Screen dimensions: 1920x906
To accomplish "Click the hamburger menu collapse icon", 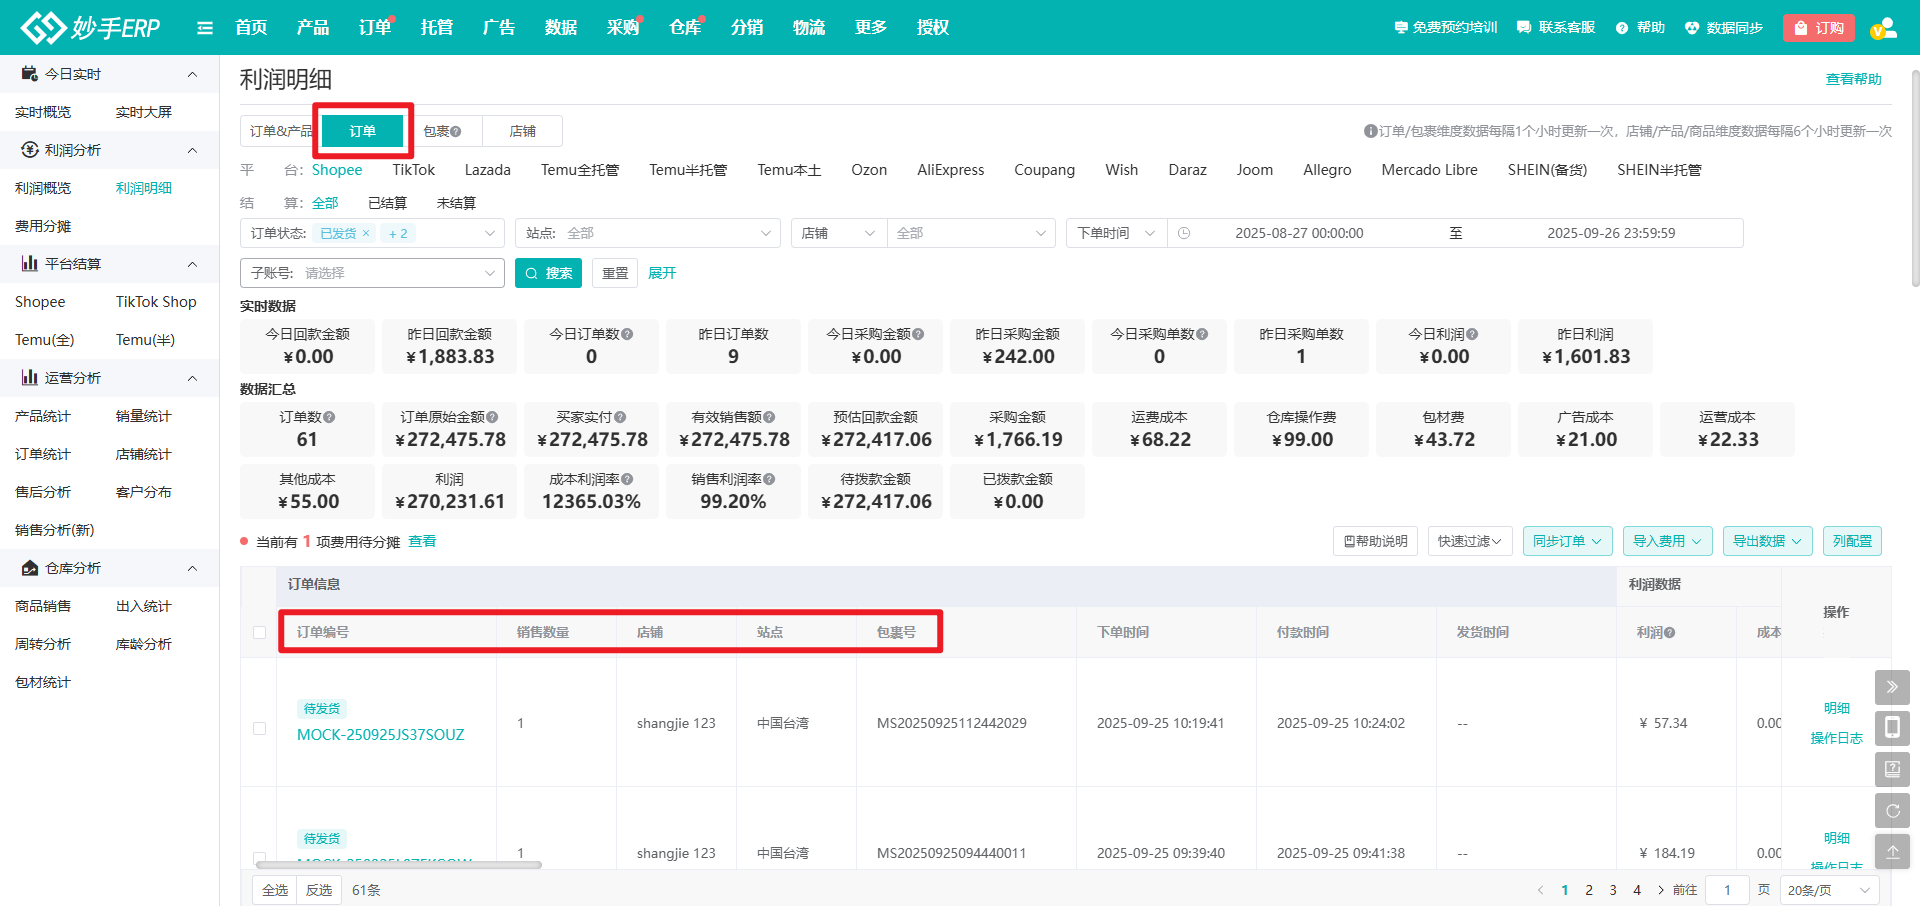I will click(205, 28).
